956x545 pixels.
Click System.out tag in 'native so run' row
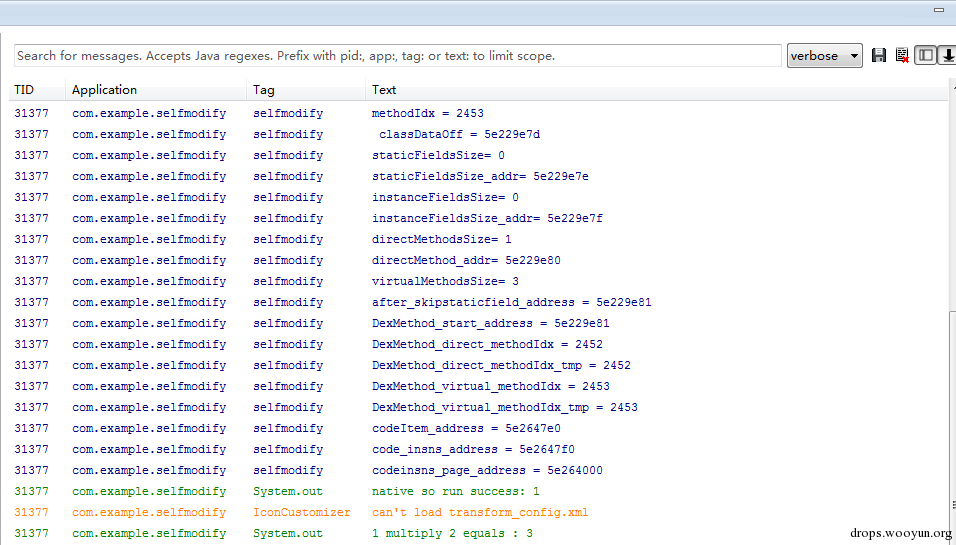pyautogui.click(x=288, y=491)
